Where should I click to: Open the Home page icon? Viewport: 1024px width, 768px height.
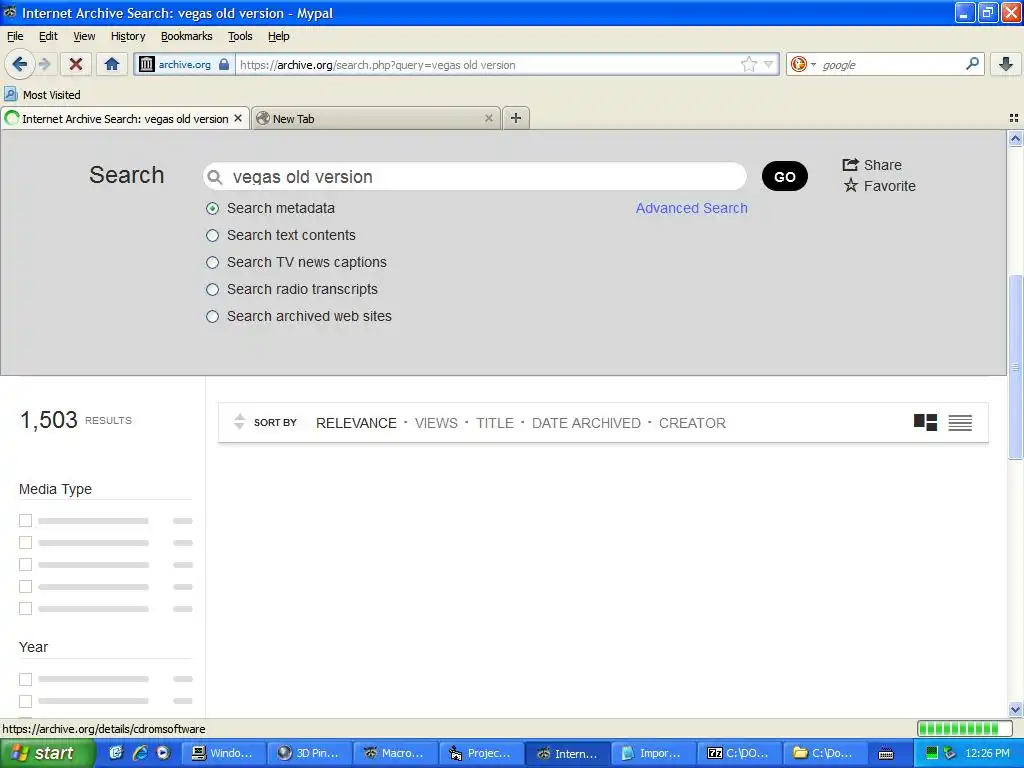(112, 64)
